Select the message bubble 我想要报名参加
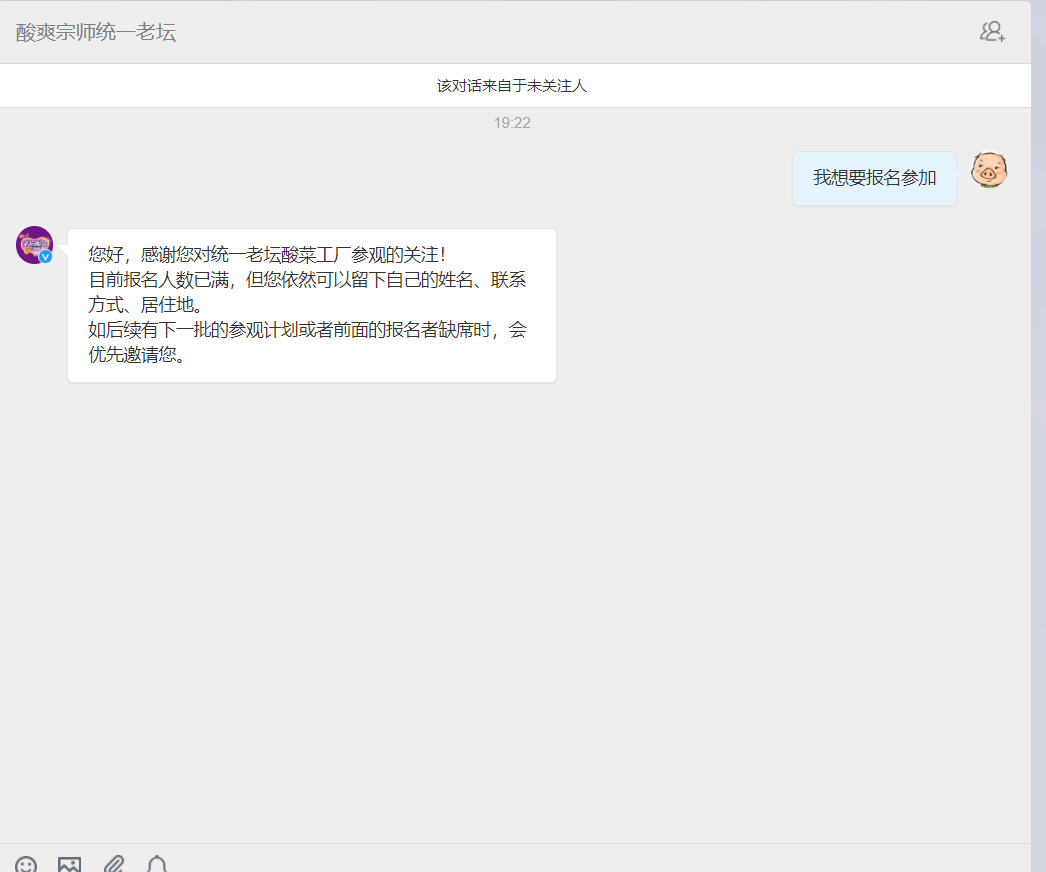This screenshot has width=1046, height=872. (874, 178)
